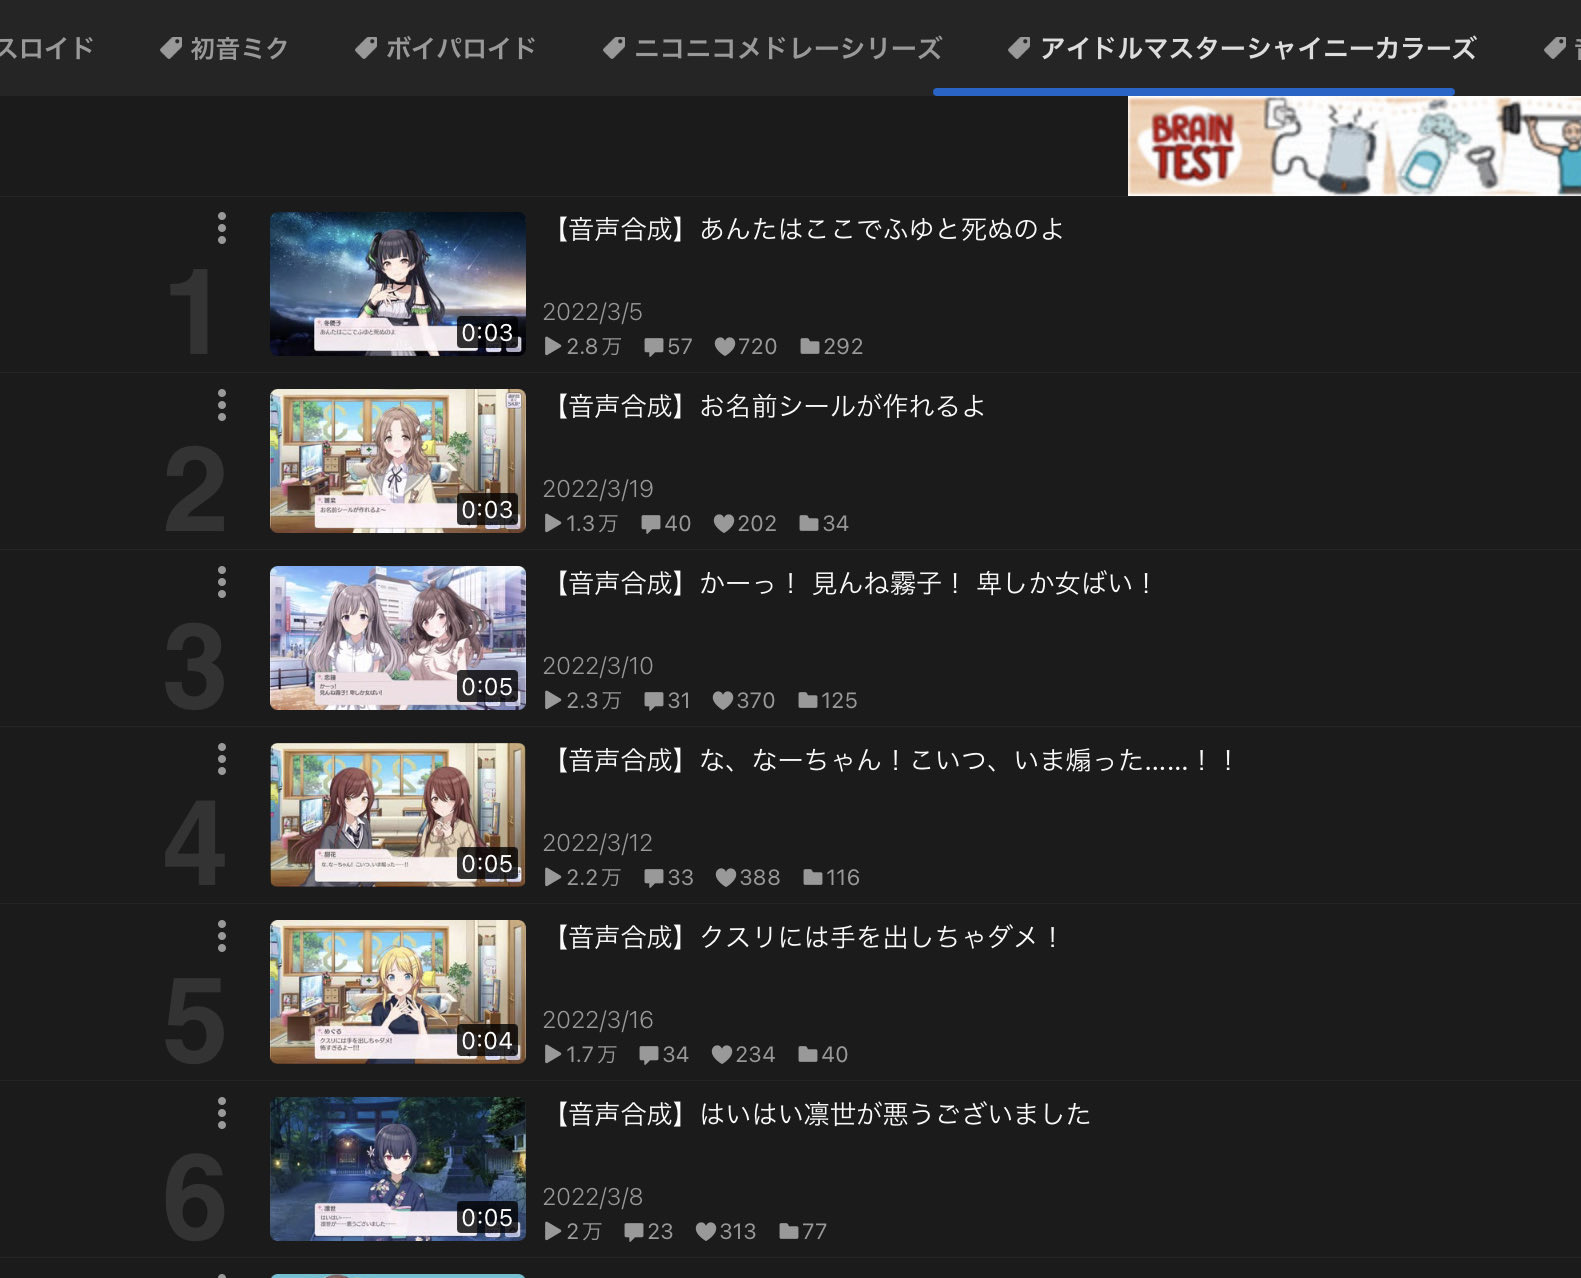
Task: Click the tag icon beside ニコニコメドレーシリーズ
Action: tap(614, 48)
